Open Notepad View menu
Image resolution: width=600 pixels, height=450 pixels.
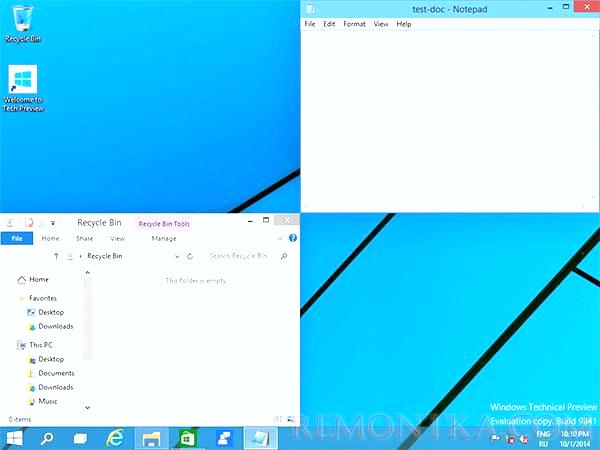click(381, 24)
